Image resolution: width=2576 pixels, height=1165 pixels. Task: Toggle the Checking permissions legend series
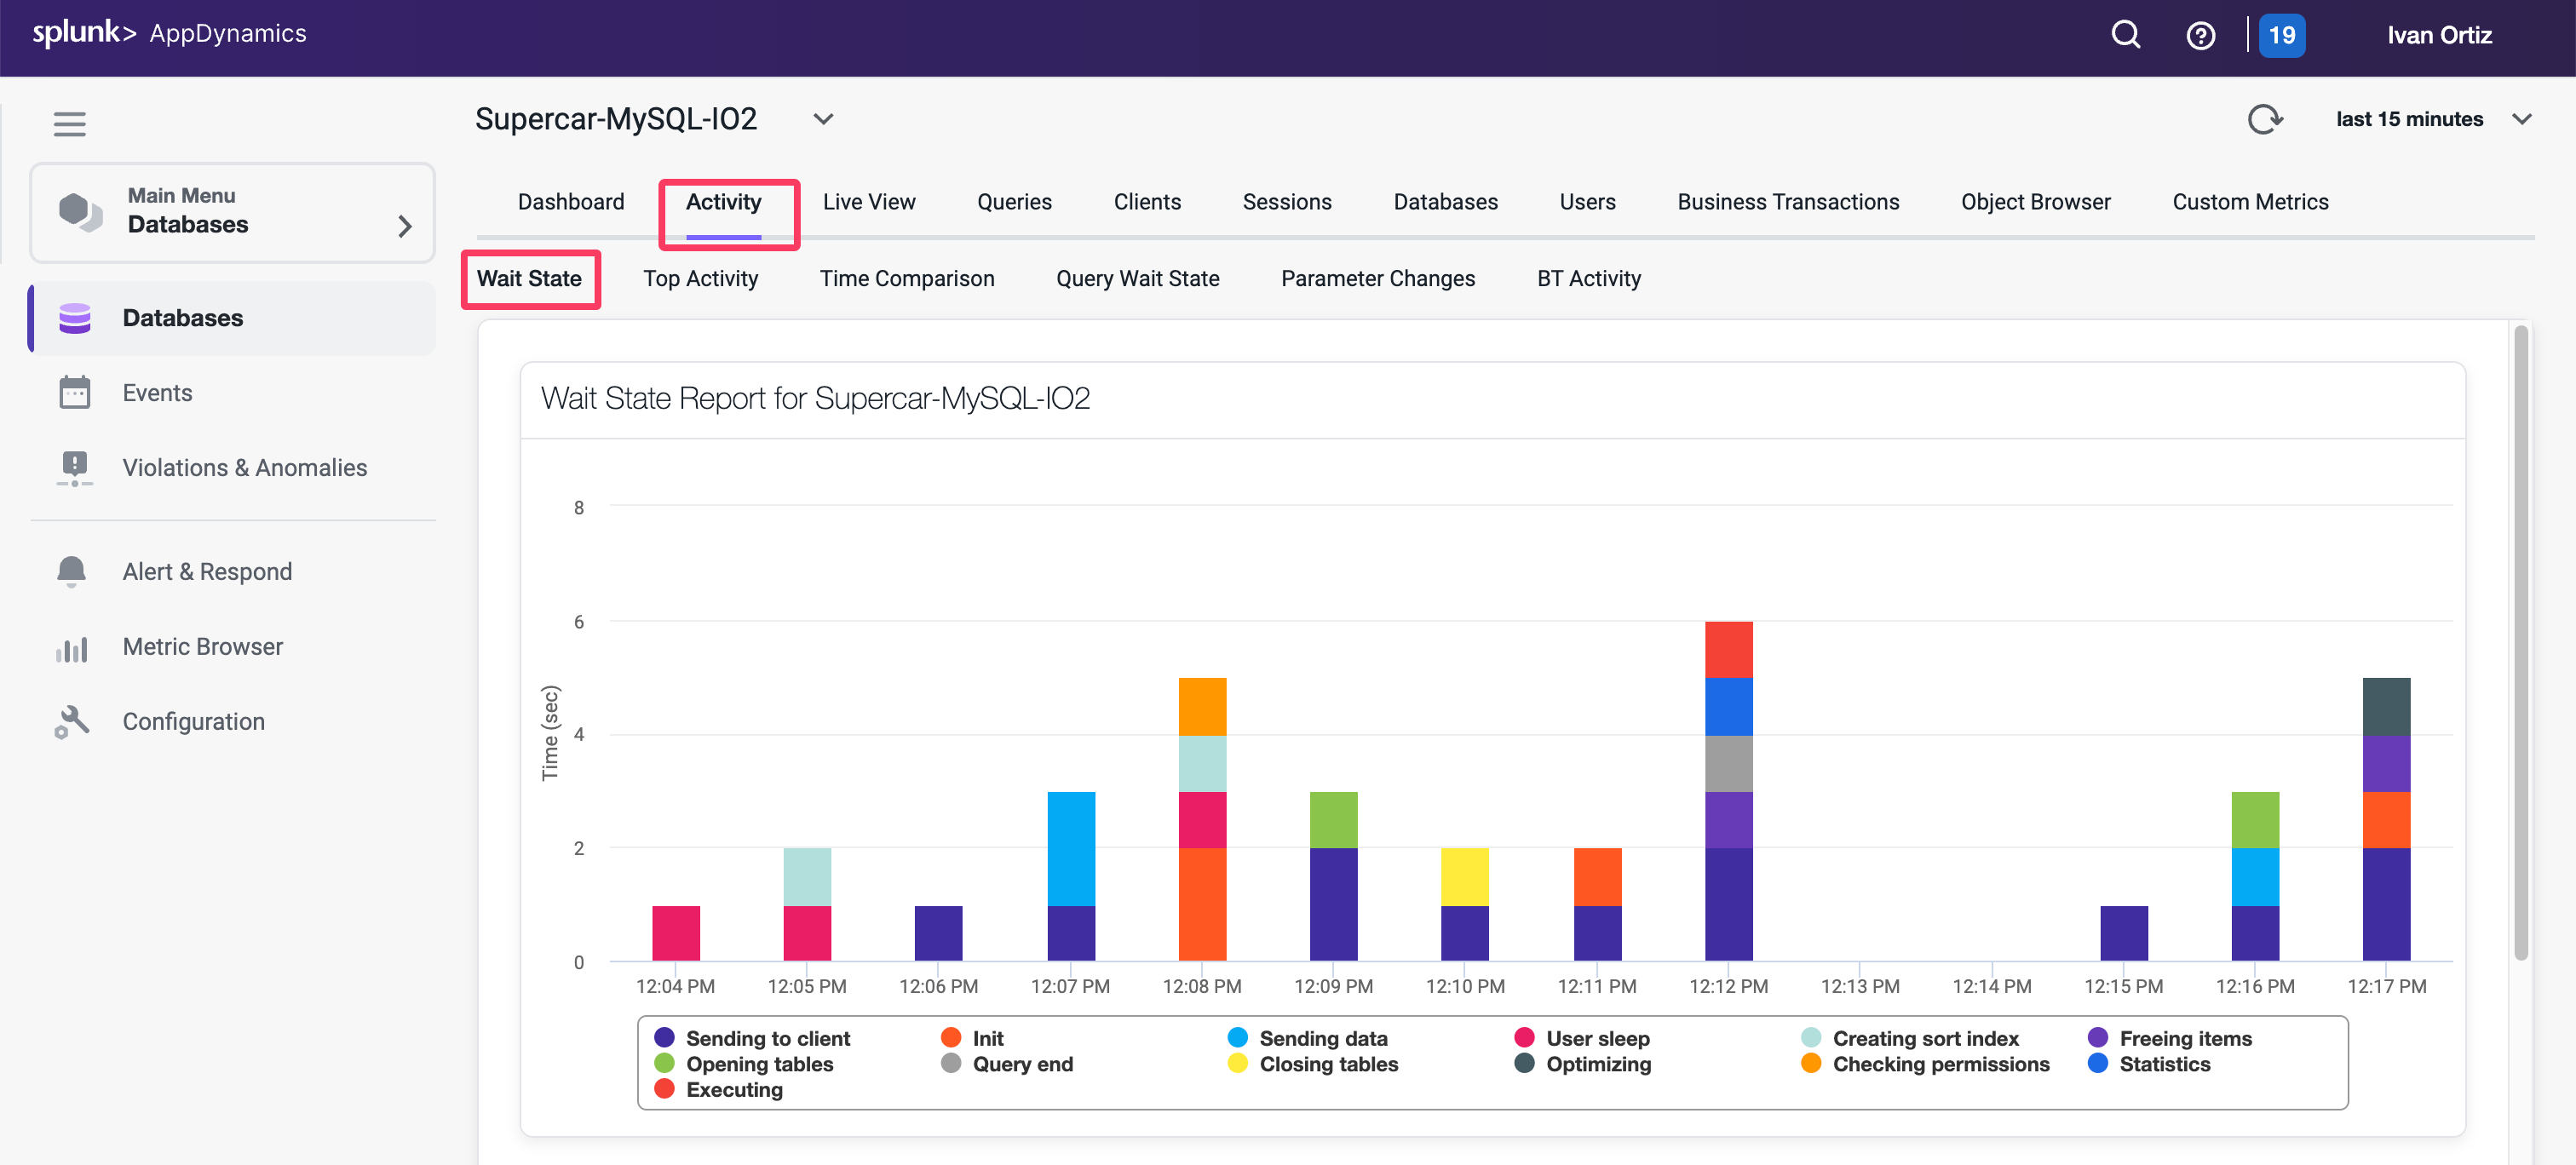1940,1064
